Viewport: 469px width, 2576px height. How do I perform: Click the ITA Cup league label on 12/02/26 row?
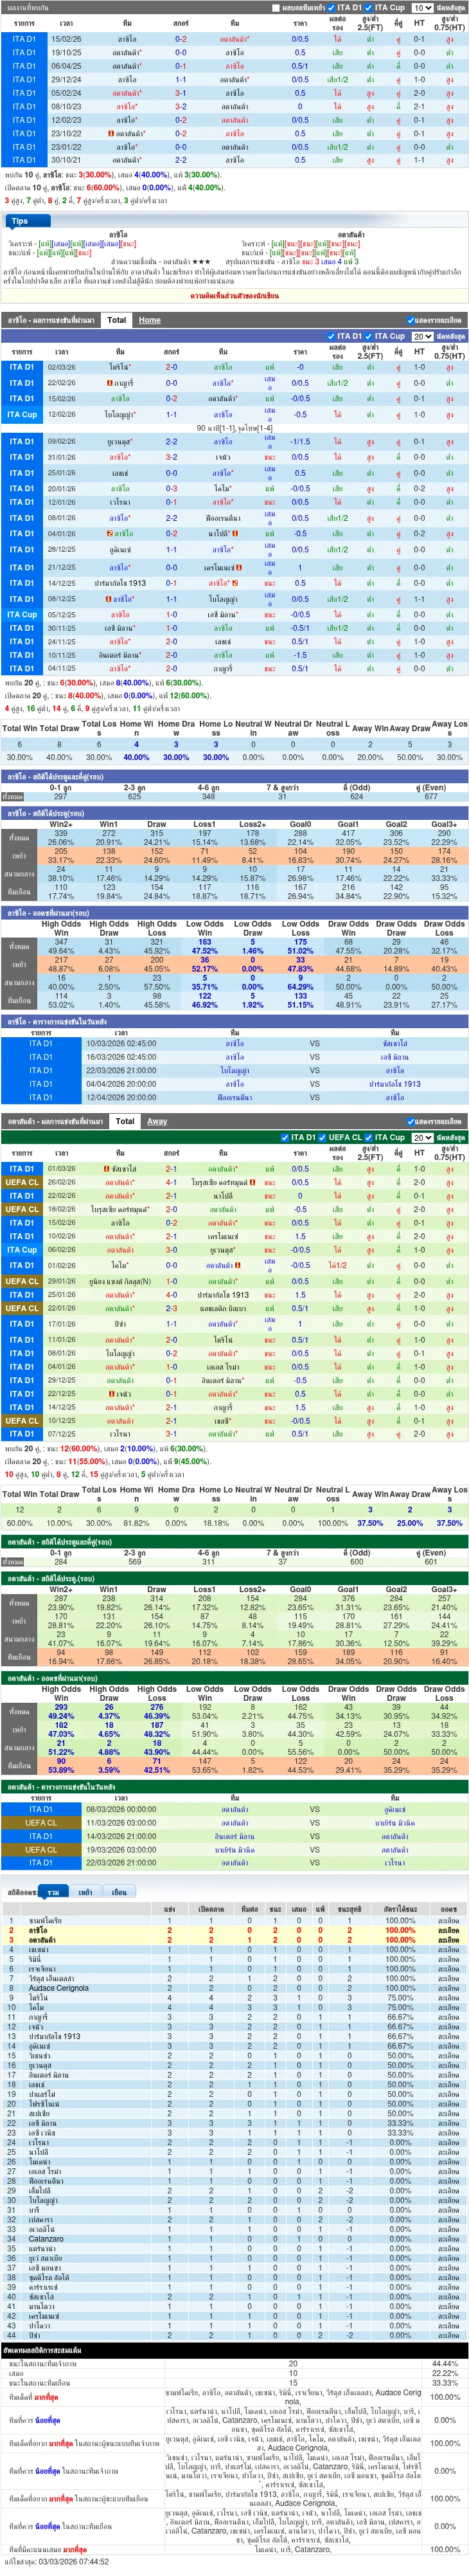click(x=22, y=414)
